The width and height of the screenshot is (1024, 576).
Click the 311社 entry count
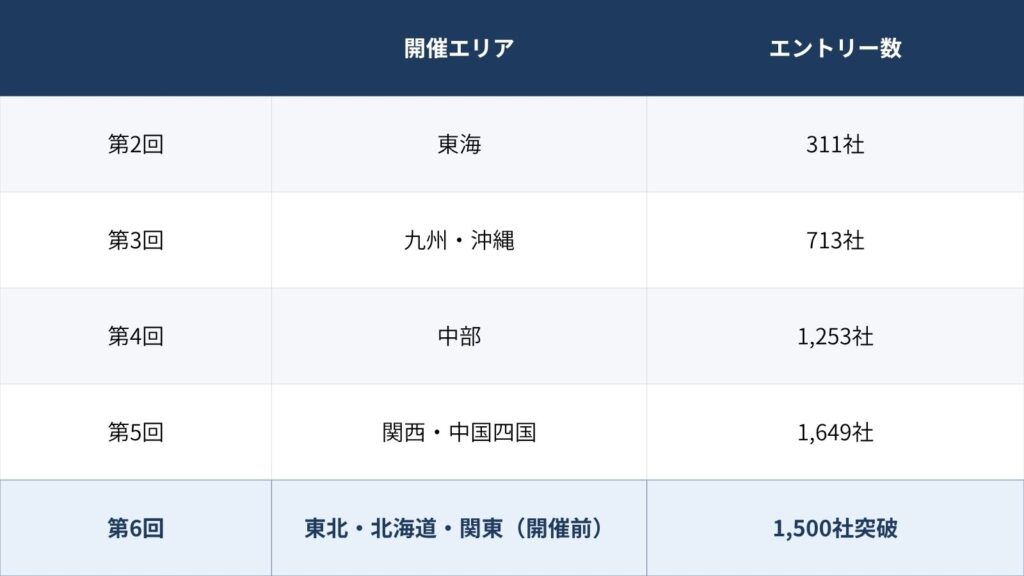coord(835,144)
